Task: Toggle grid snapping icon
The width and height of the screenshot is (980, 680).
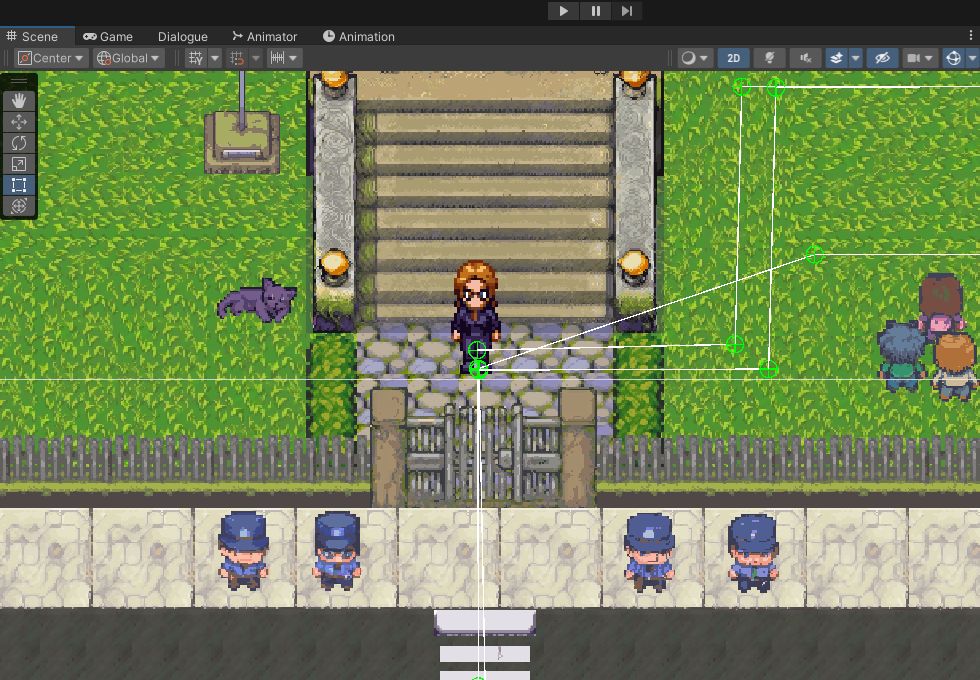Action: [236, 58]
